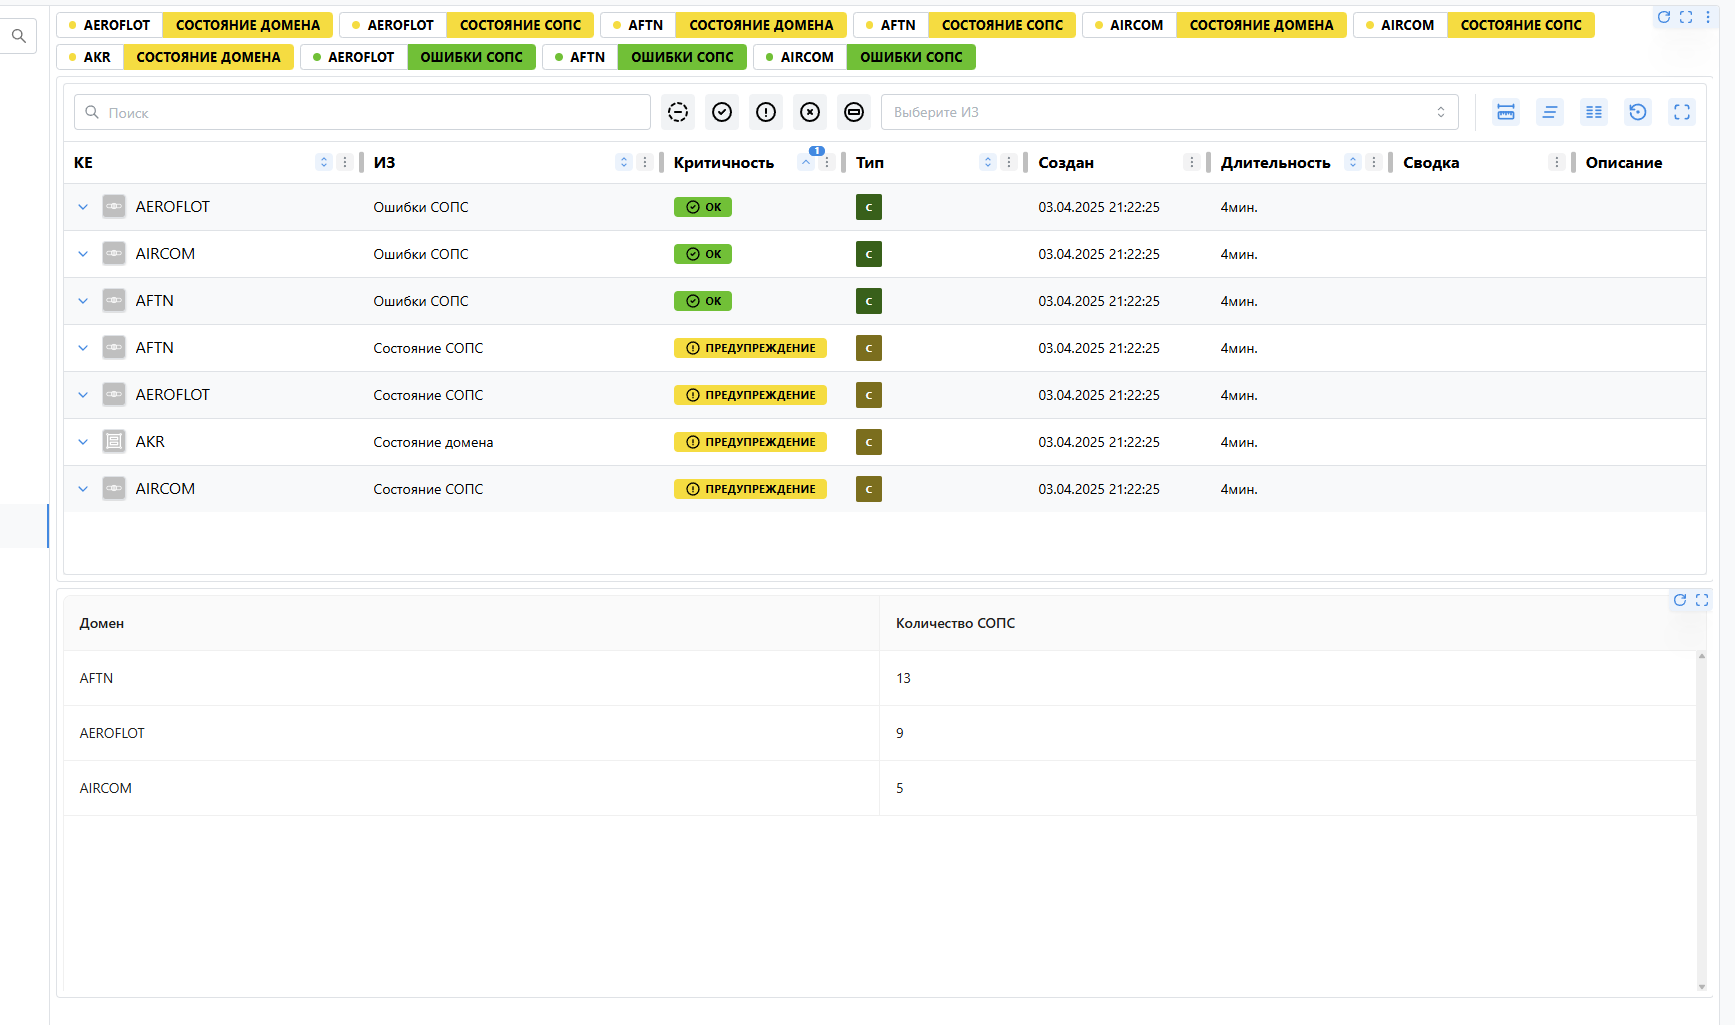Image resolution: width=1735 pixels, height=1025 pixels.
Task: Open ИЗ column options menu
Action: [645, 162]
